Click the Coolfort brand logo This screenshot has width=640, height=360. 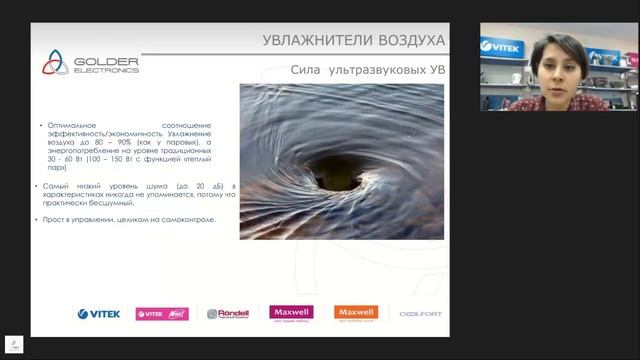[420, 314]
